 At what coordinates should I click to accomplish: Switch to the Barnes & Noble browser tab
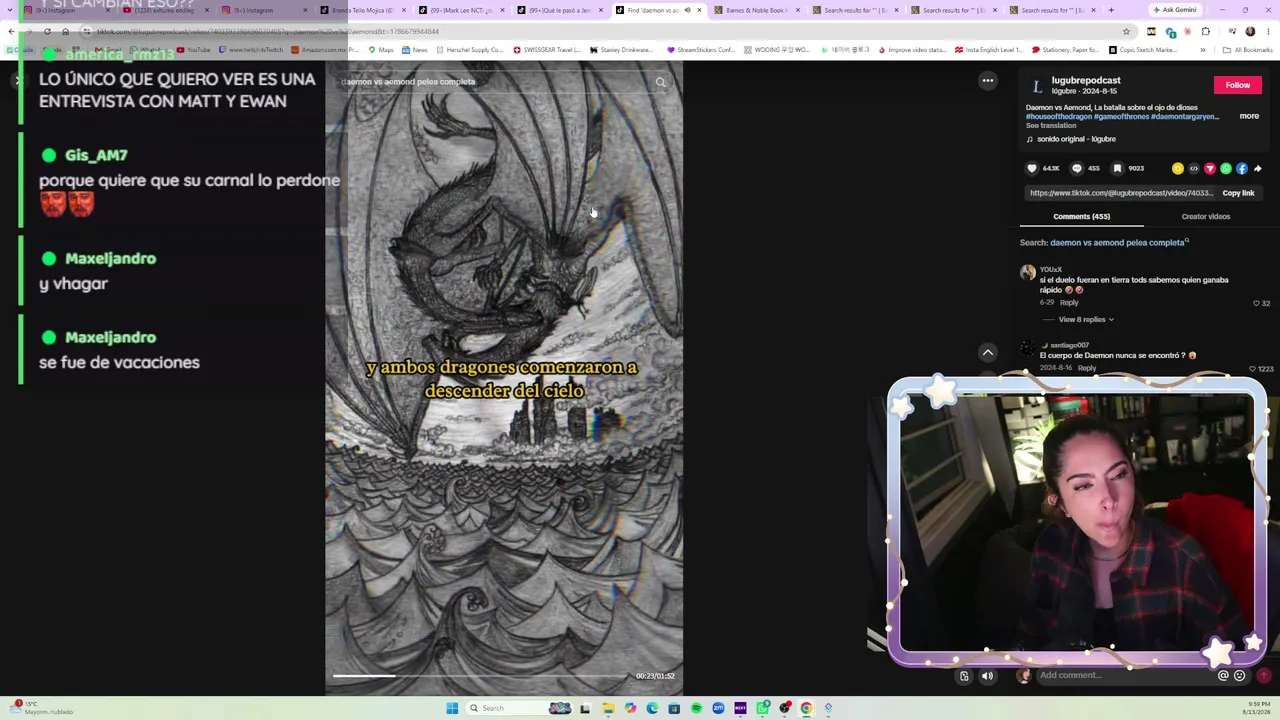click(x=756, y=10)
